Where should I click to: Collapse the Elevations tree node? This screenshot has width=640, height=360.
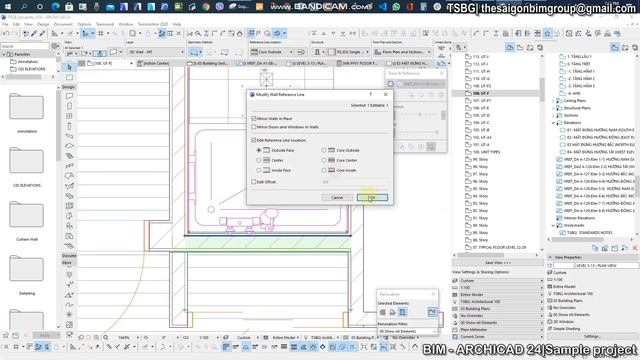(554, 122)
